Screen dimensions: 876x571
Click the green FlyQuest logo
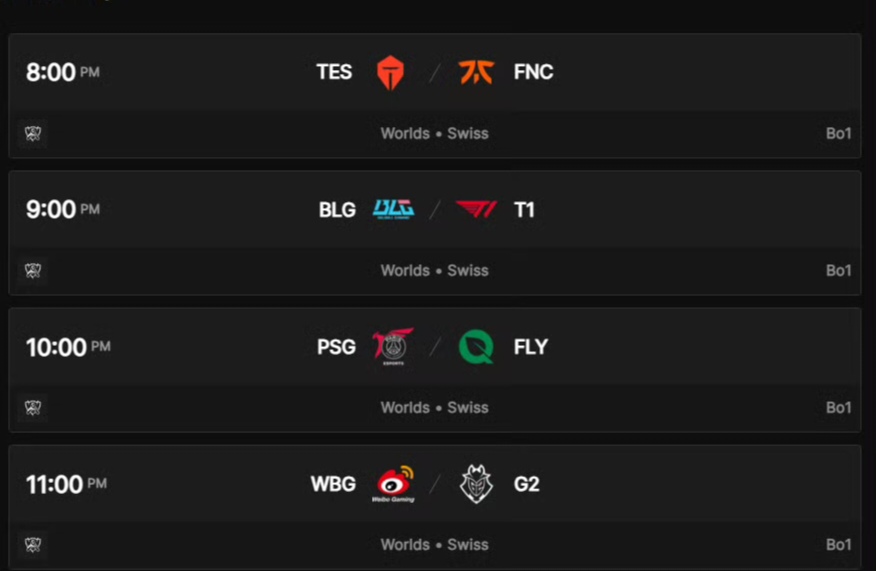point(476,347)
